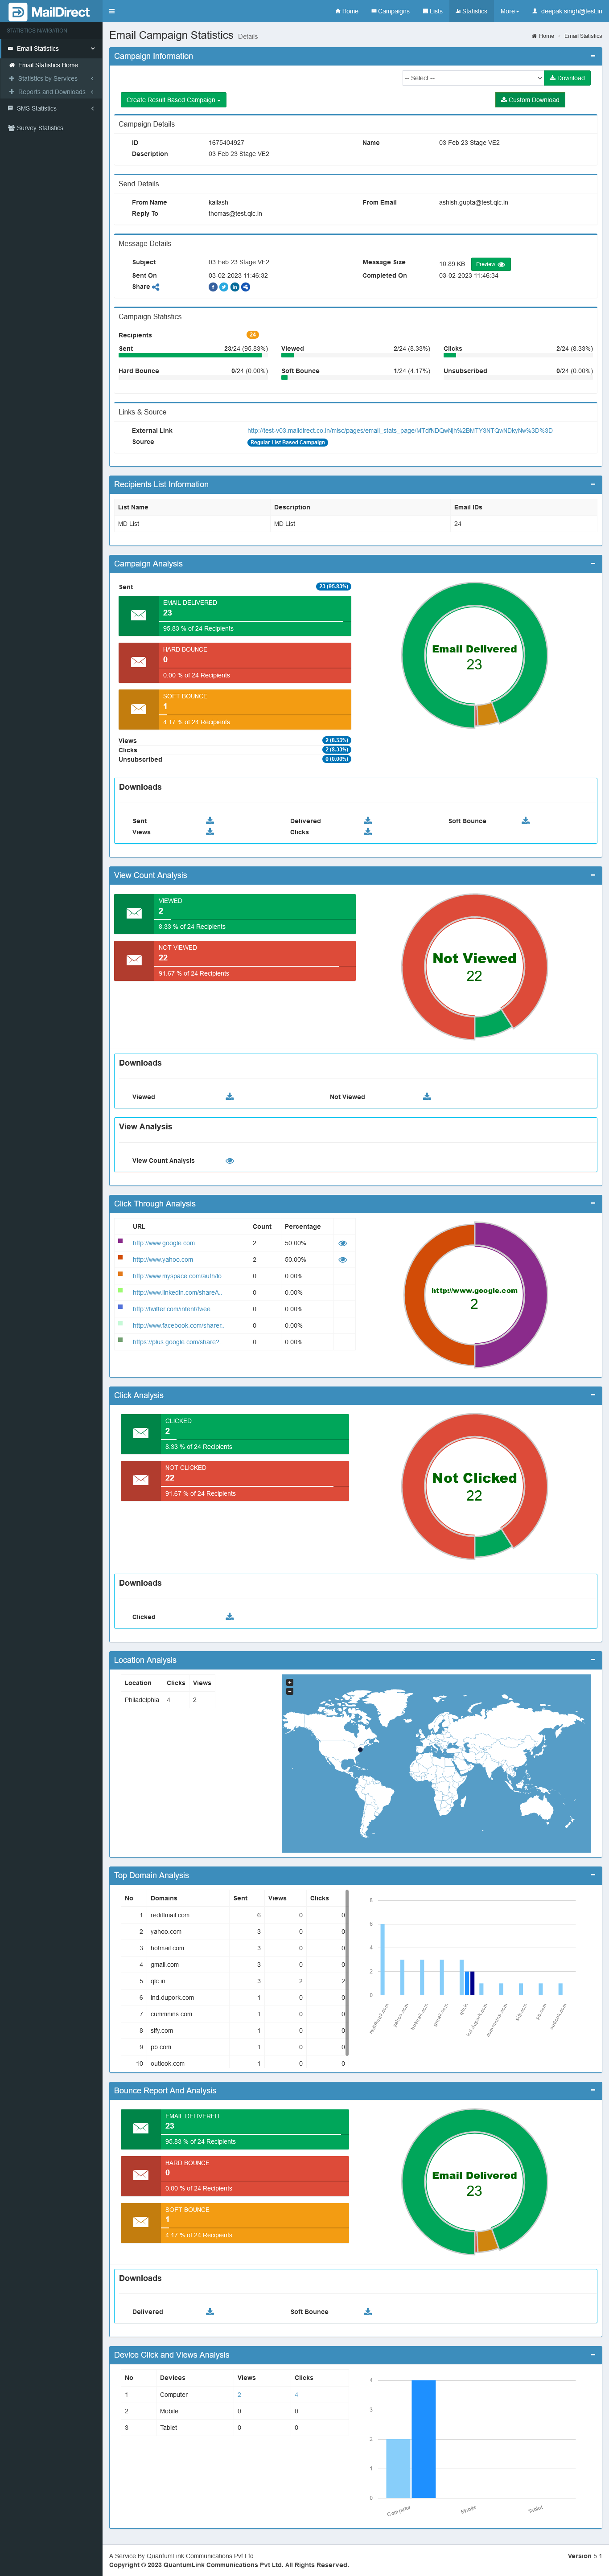Open the download type Select dropdown
This screenshot has height=2576, width=609.
[472, 78]
